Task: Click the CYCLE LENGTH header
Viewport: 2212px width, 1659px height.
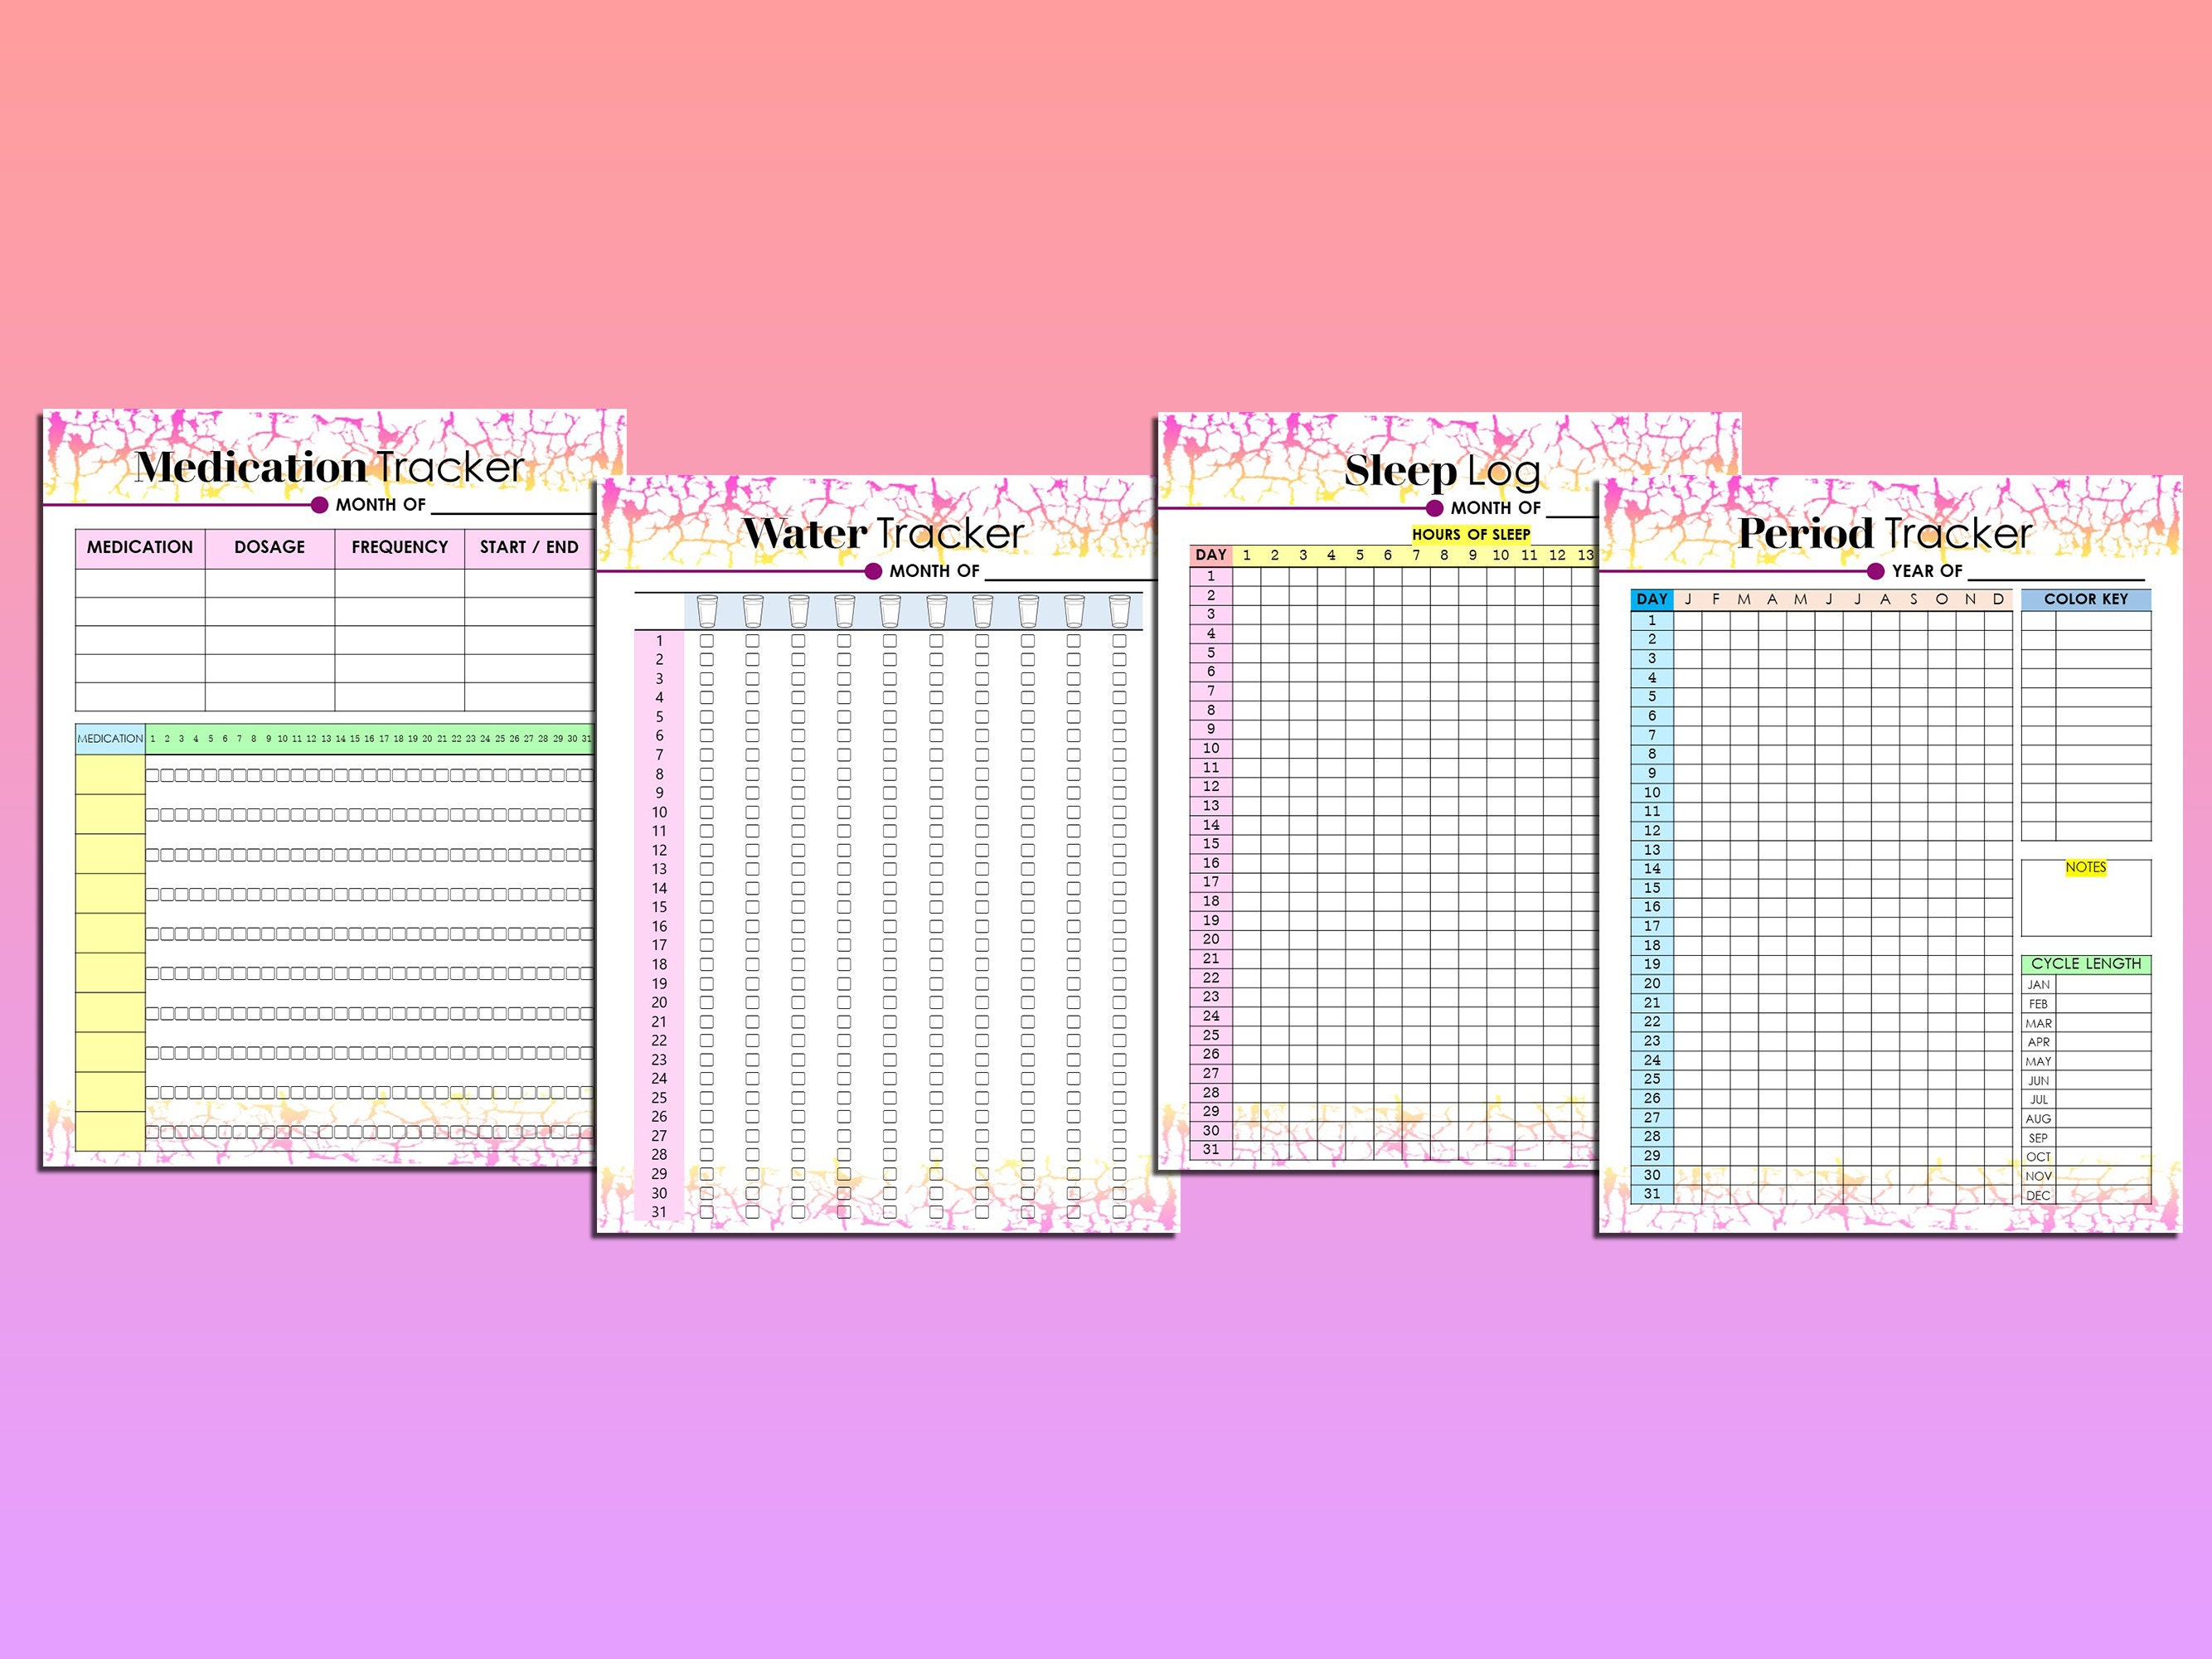Action: [2086, 964]
